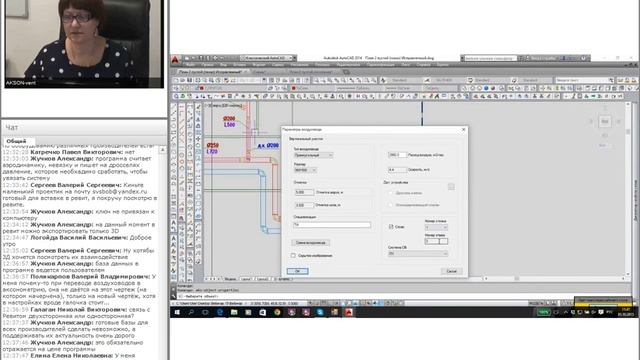Click drawing area vertical scrollbar
The image size is (640, 360).
coord(628,189)
